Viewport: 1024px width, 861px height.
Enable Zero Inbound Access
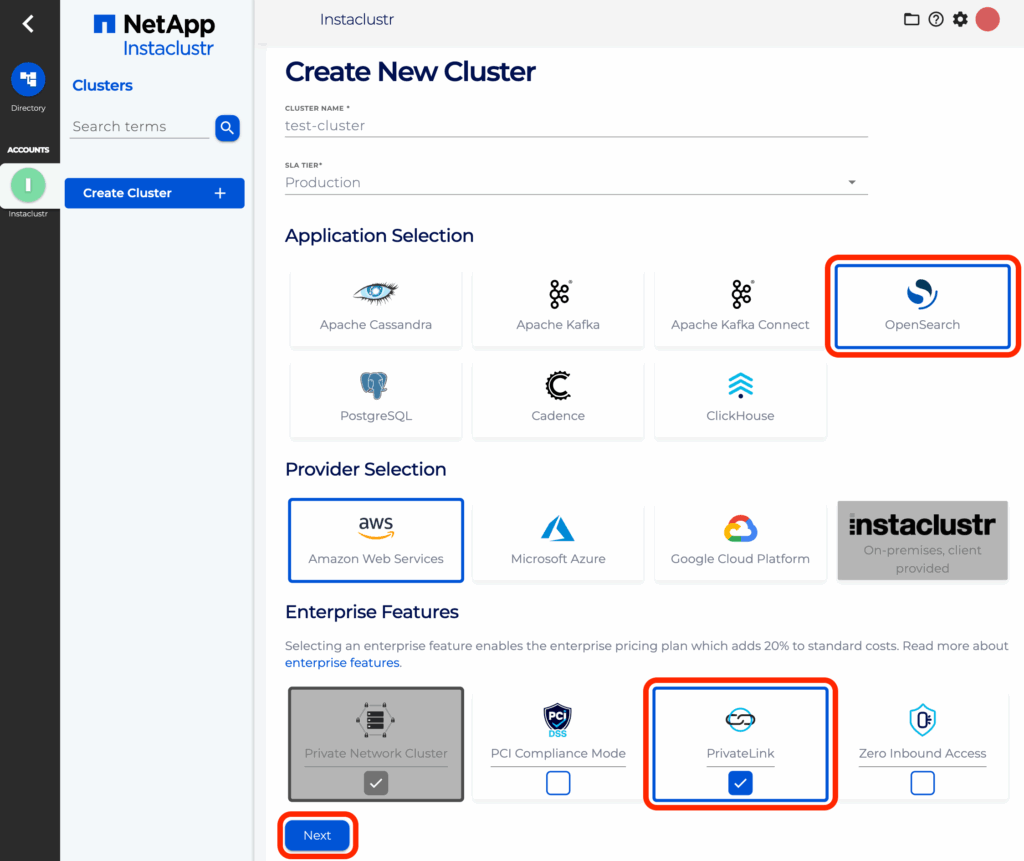[921, 784]
